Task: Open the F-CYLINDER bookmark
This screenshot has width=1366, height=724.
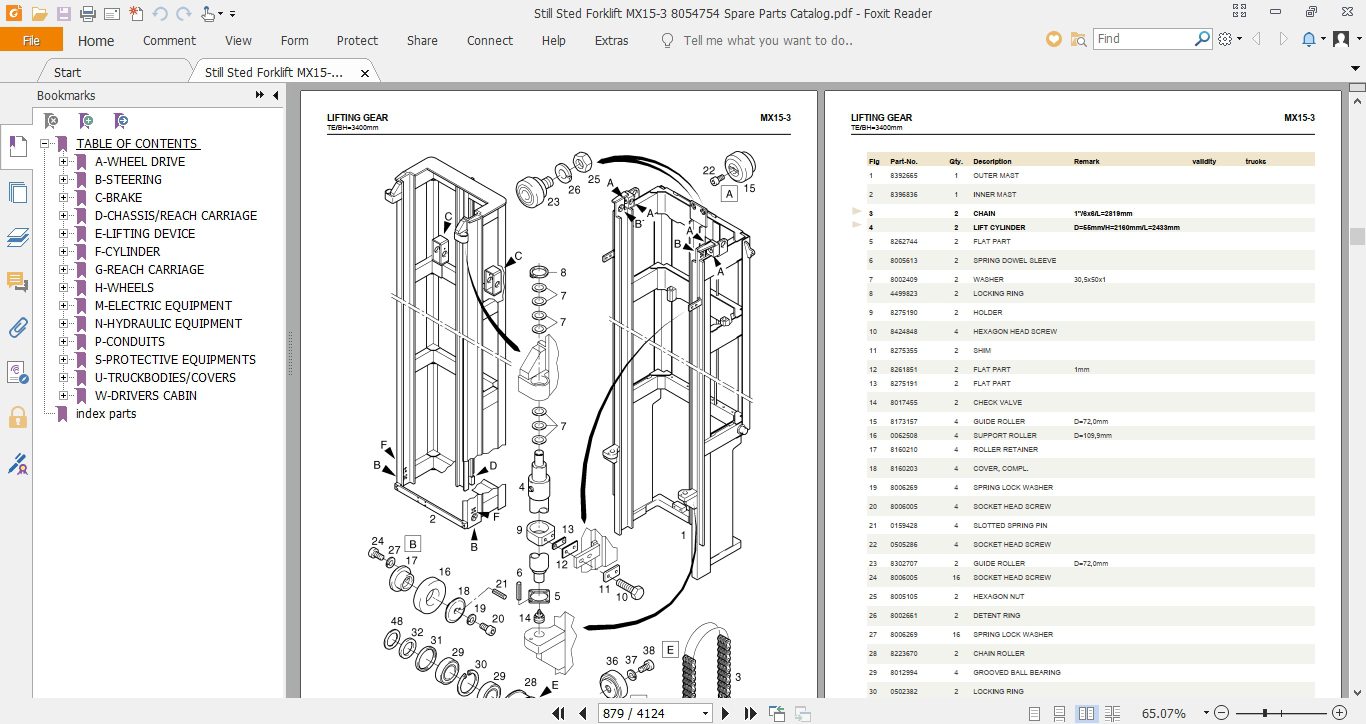Action: pyautogui.click(x=127, y=252)
